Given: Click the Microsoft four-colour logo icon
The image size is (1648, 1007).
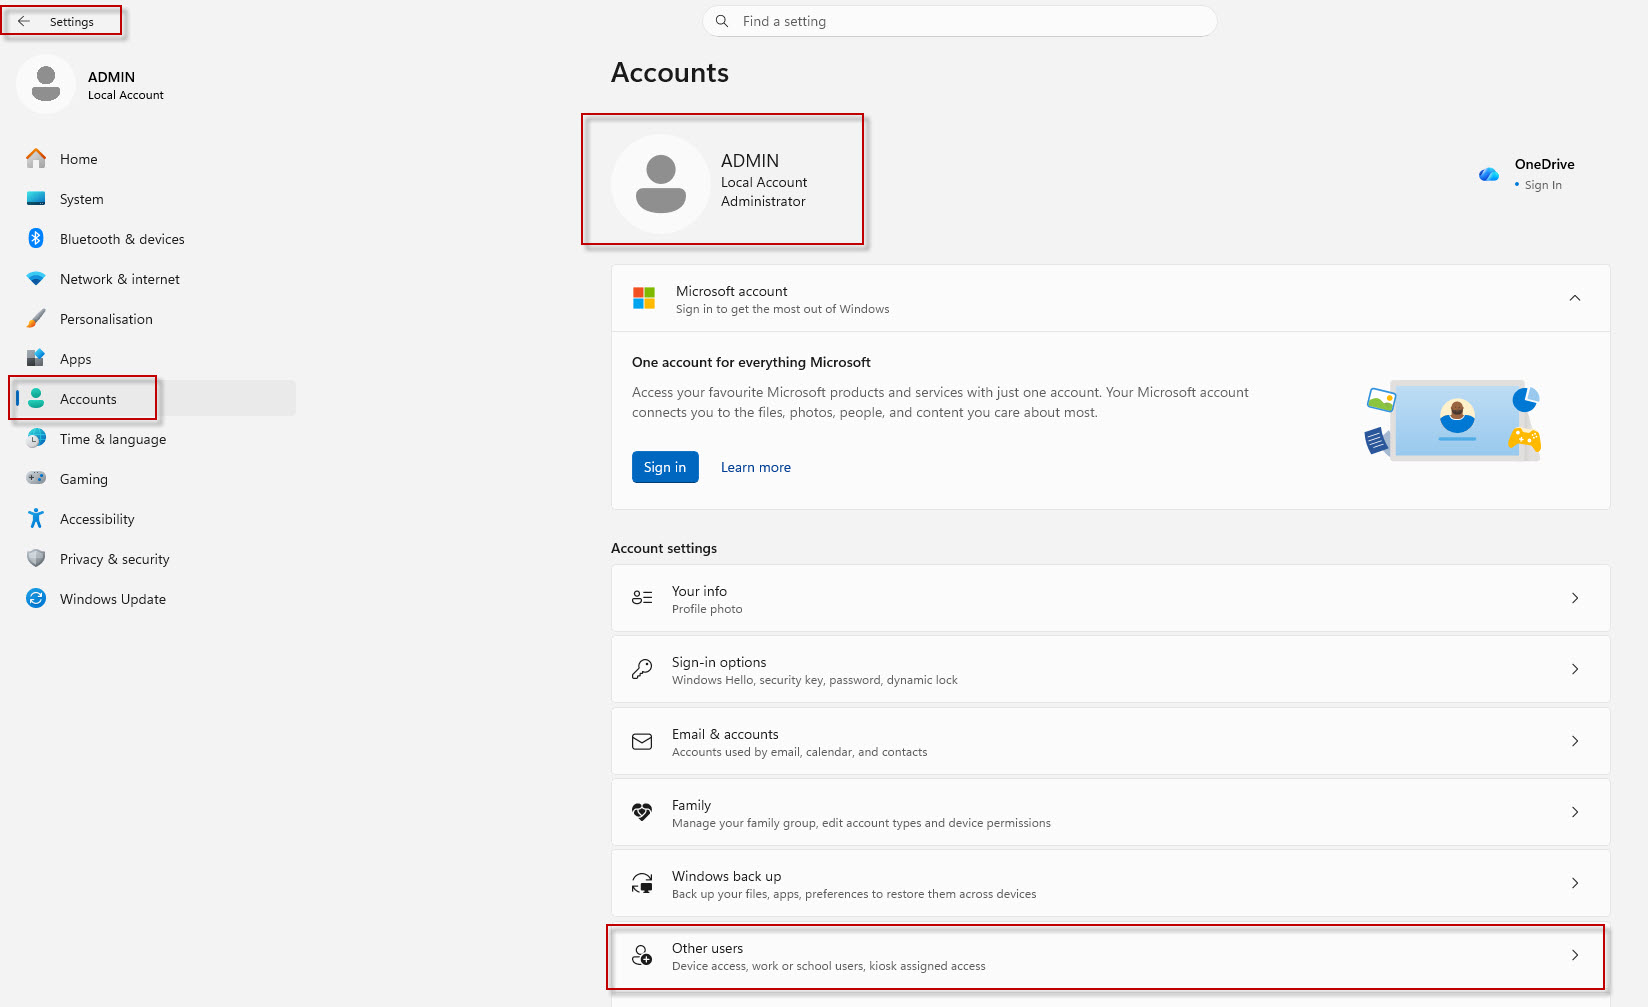Looking at the screenshot, I should [644, 298].
